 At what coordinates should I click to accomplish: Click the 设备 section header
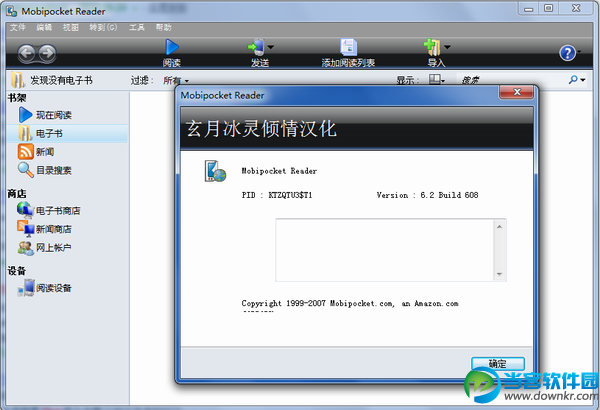click(x=17, y=271)
